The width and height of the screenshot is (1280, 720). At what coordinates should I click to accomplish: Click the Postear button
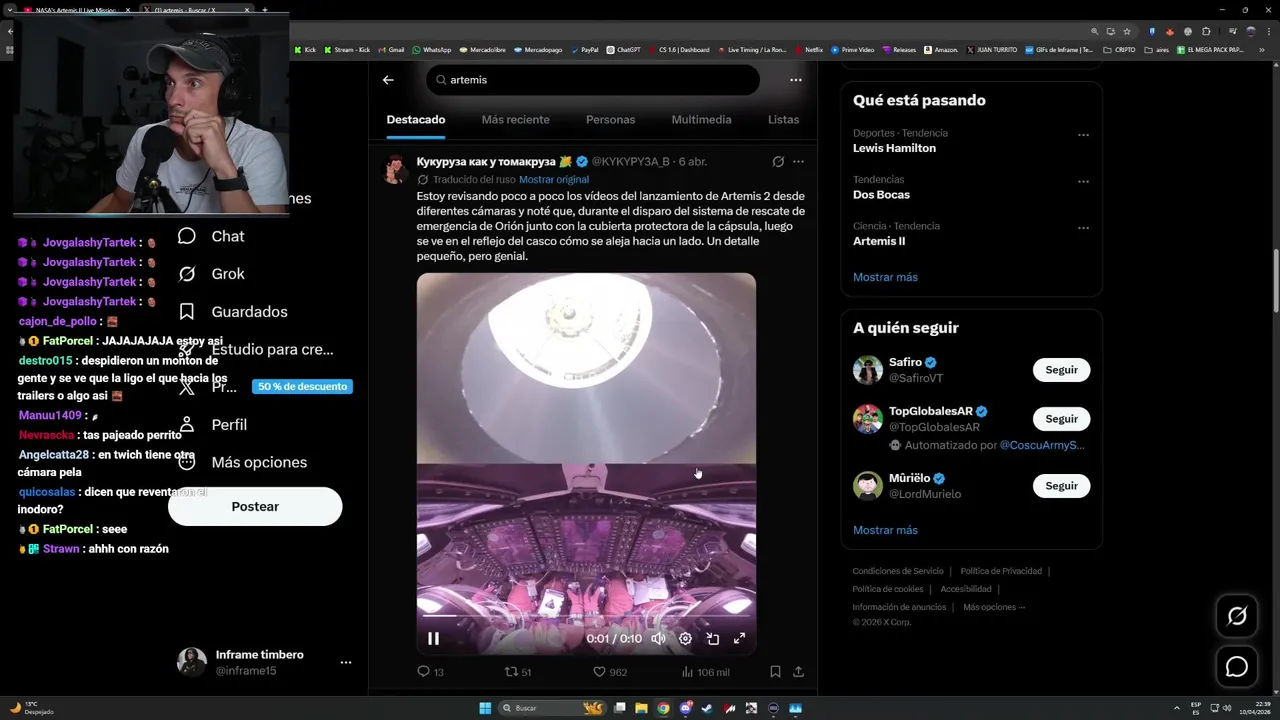[255, 506]
